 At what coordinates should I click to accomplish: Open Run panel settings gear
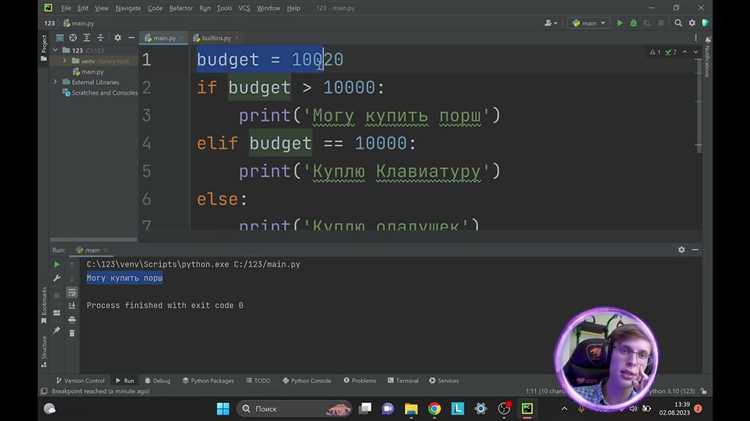[681, 250]
